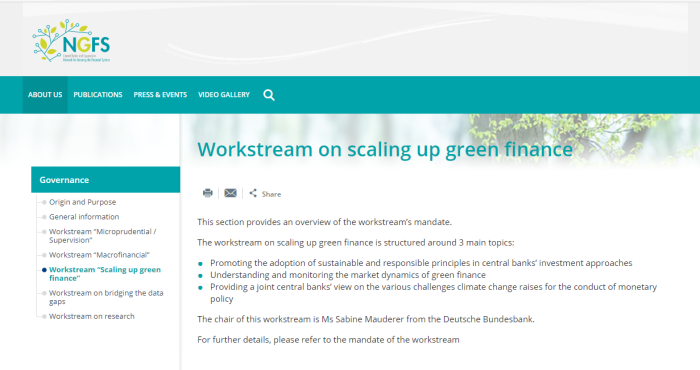The height and width of the screenshot is (370, 700).
Task: Click bullet about central banks' investment approaches
Action: 421,263
